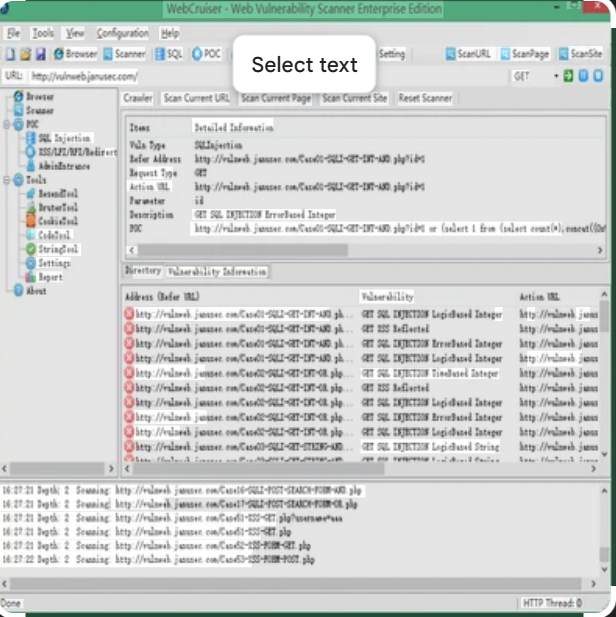Open the Help menu
616x617 pixels.
coord(170,33)
